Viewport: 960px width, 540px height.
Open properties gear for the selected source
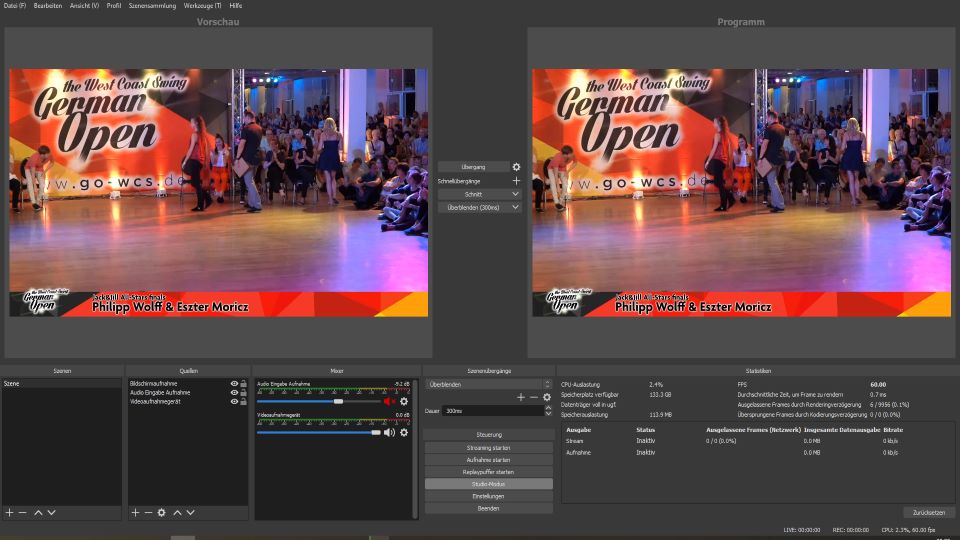161,512
